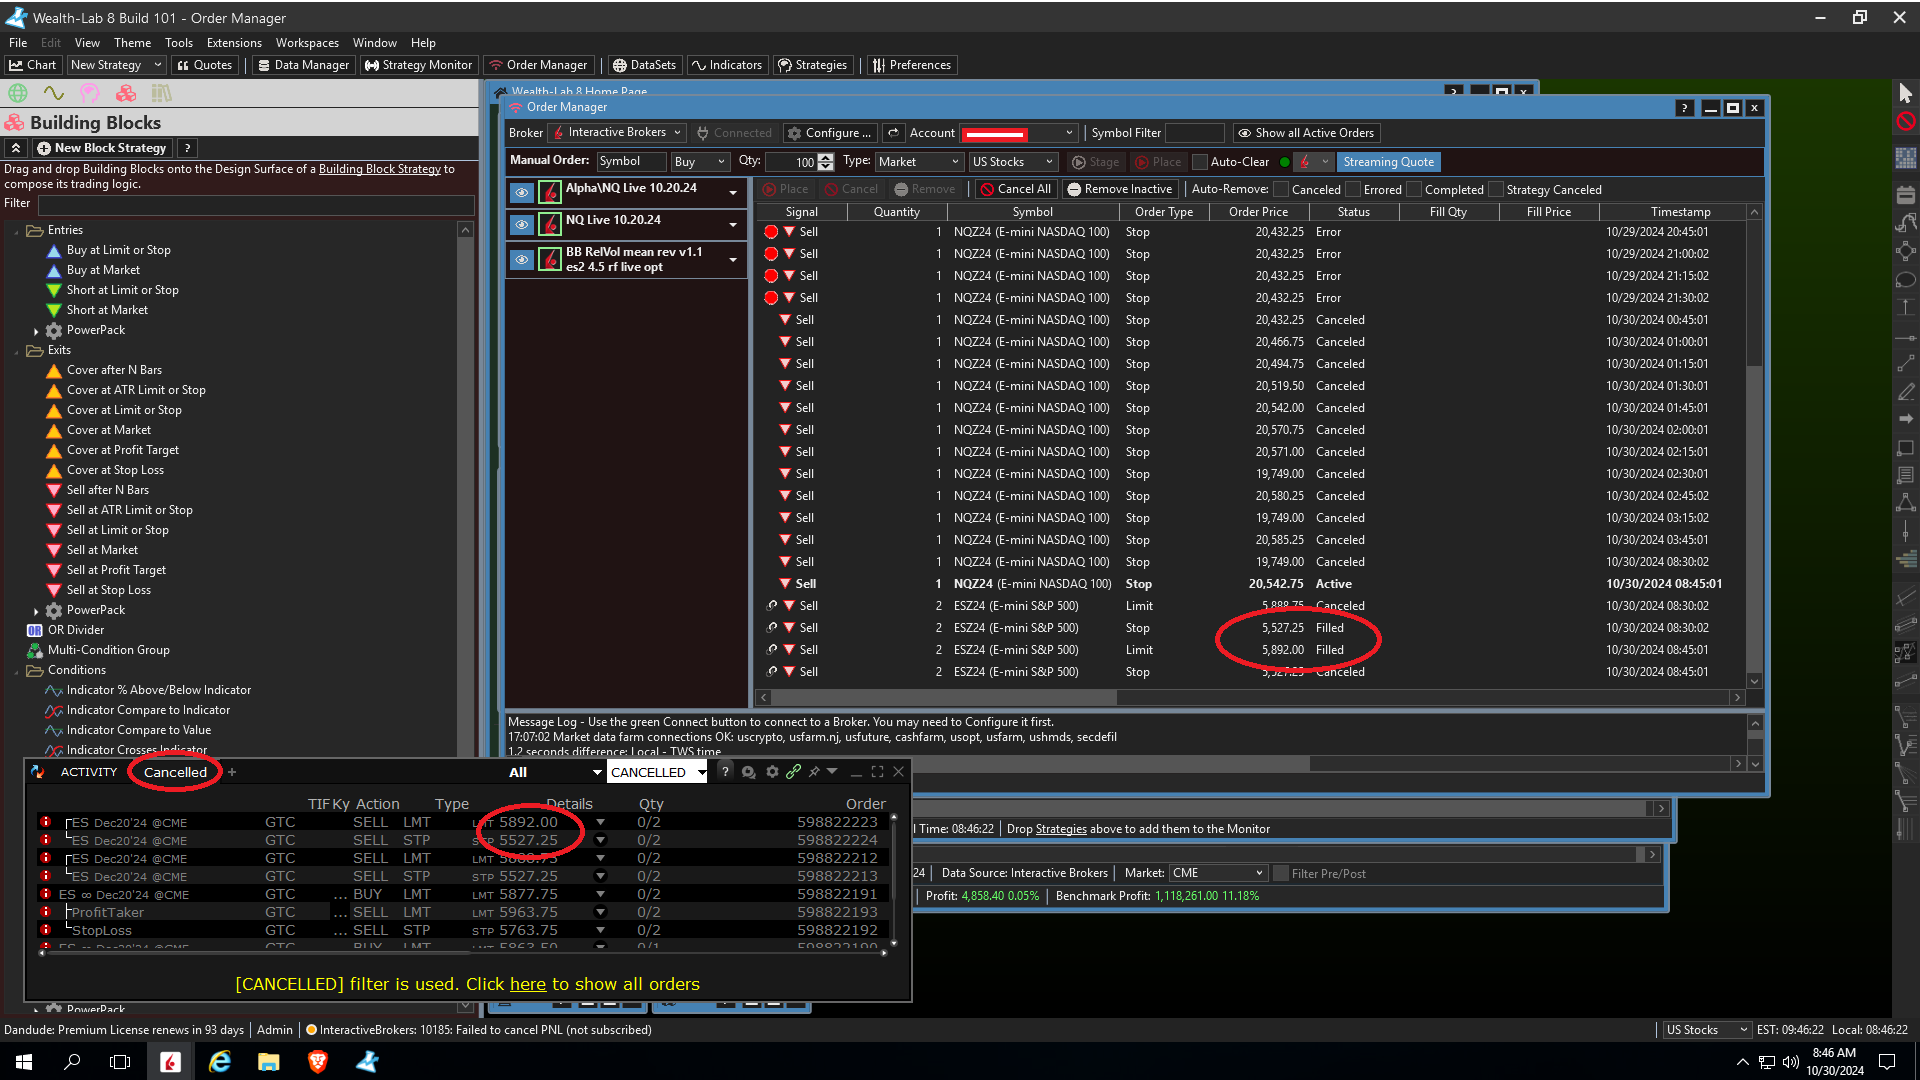Open the Interactive Brokers broker dropdown
This screenshot has width=1920, height=1080.
pos(618,133)
